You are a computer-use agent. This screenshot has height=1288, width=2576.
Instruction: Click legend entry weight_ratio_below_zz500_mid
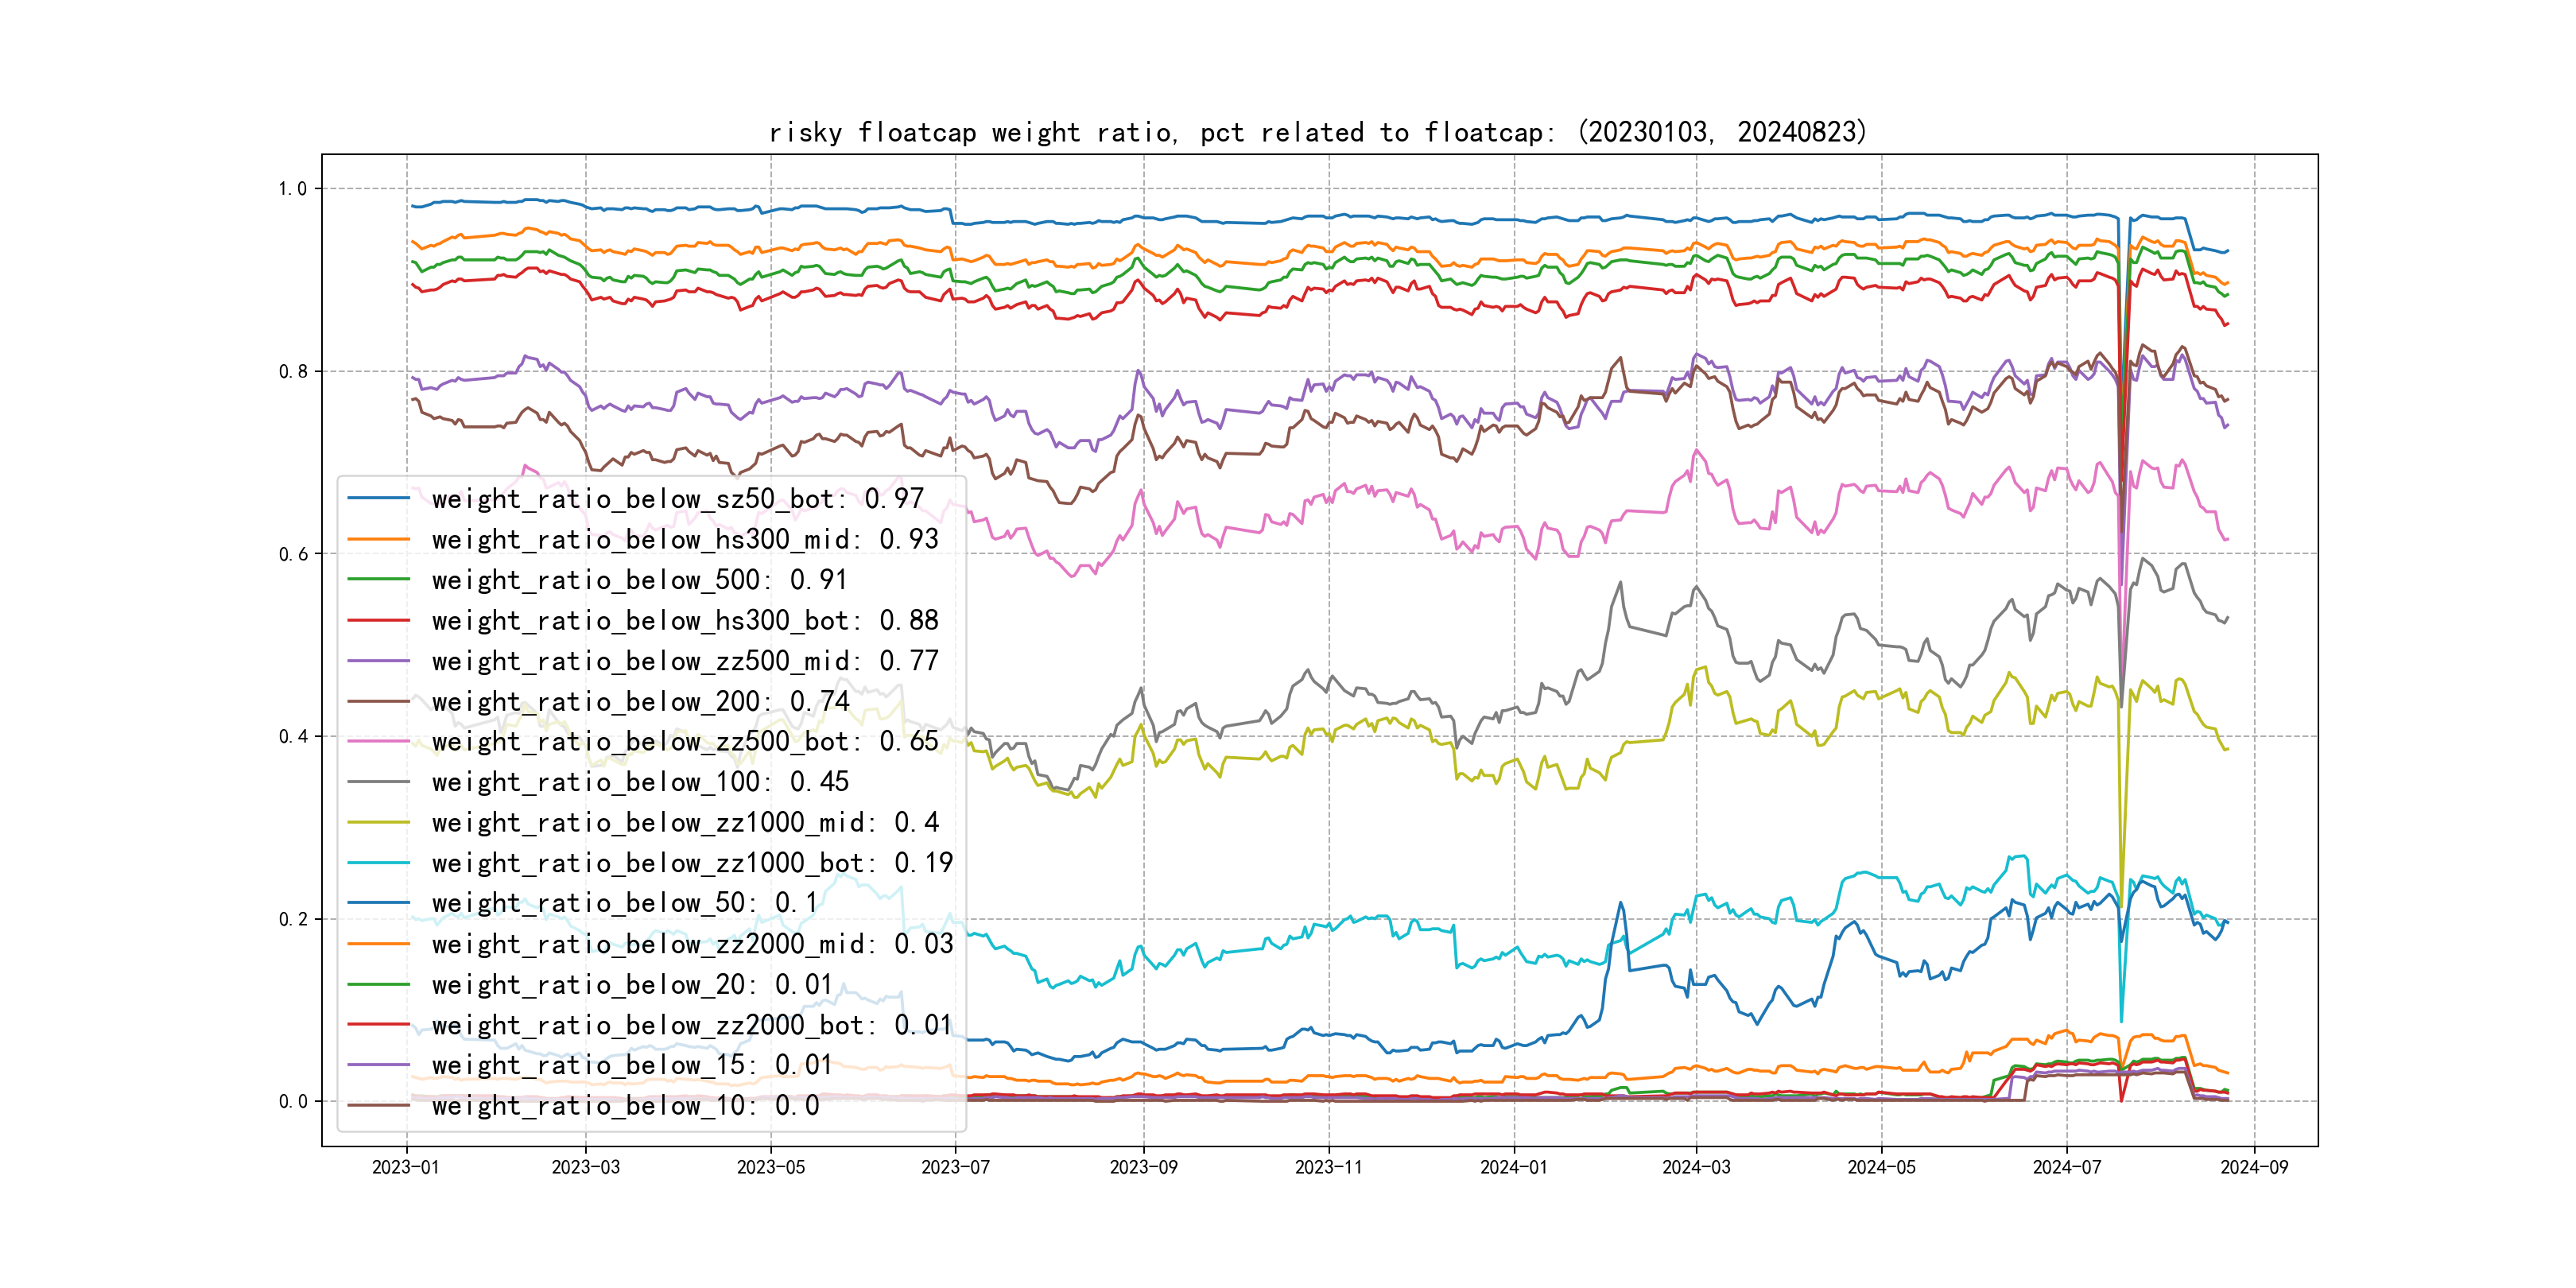[x=685, y=661]
